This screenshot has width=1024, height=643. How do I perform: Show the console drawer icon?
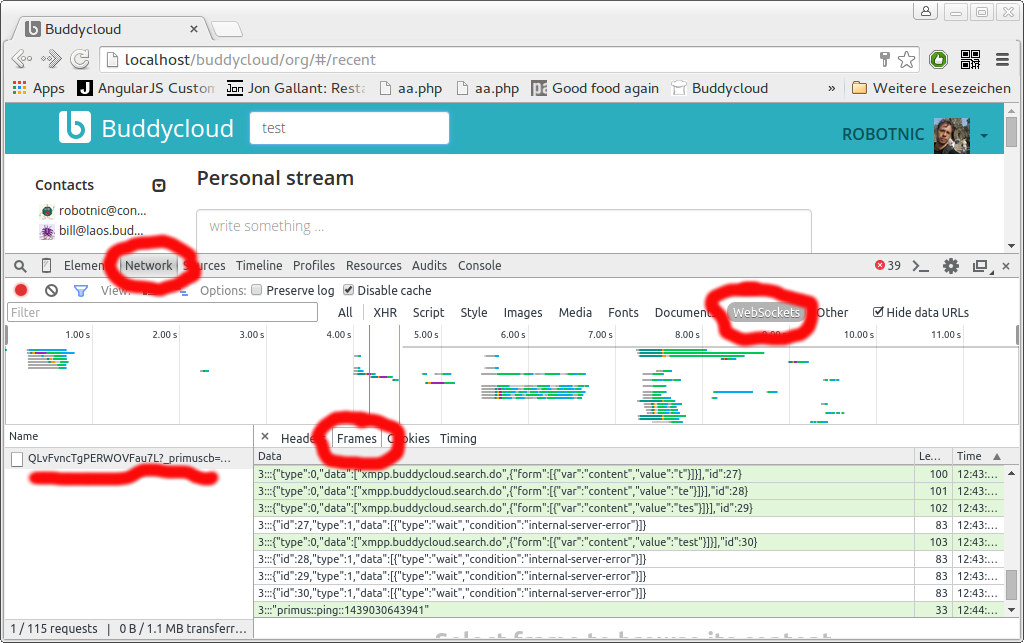point(922,266)
